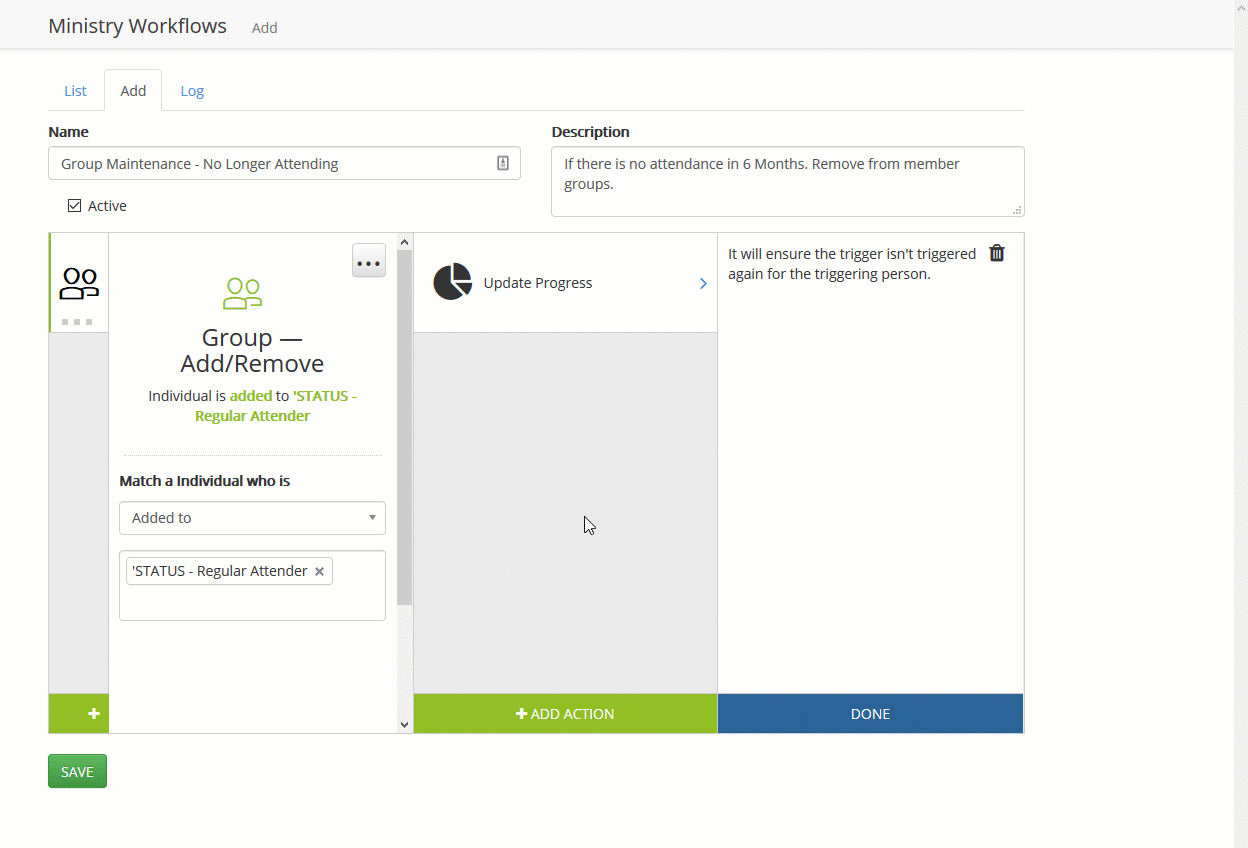Click the green group icon above title

pyautogui.click(x=243, y=293)
